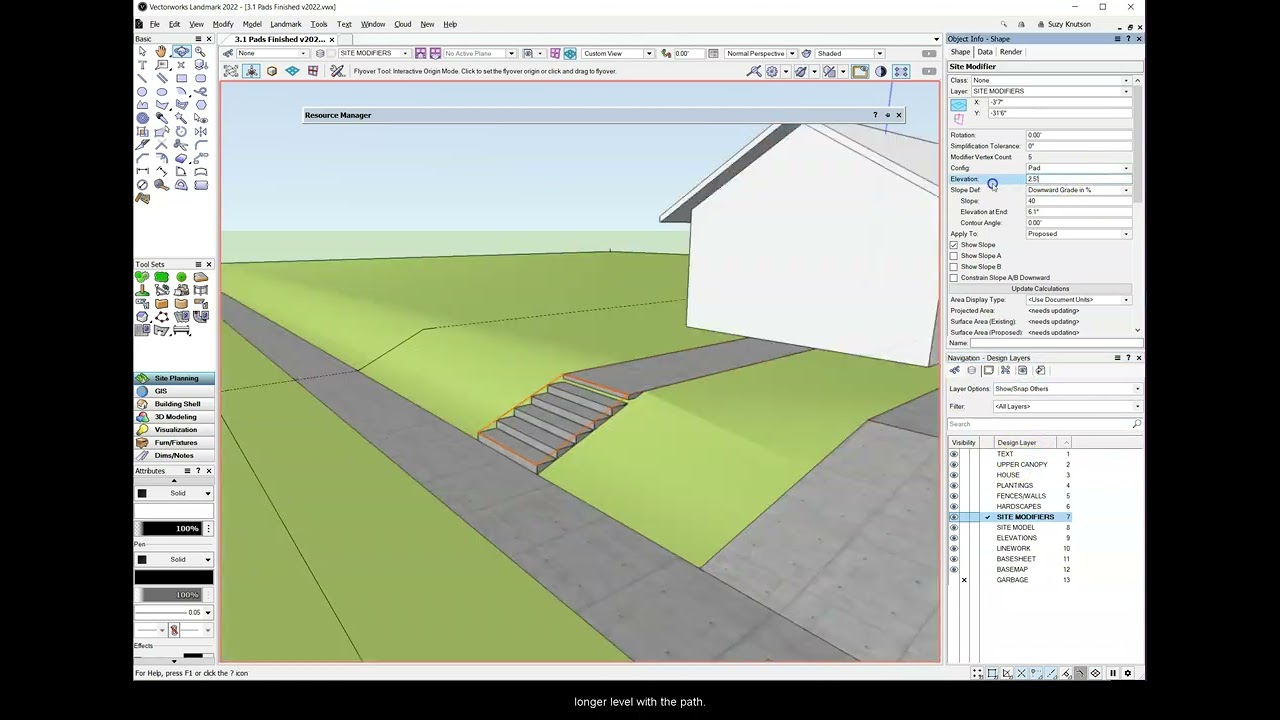Viewport: 1280px width, 720px height.
Task: Click the Site Modifier shape icon in Object Info
Action: 958,104
